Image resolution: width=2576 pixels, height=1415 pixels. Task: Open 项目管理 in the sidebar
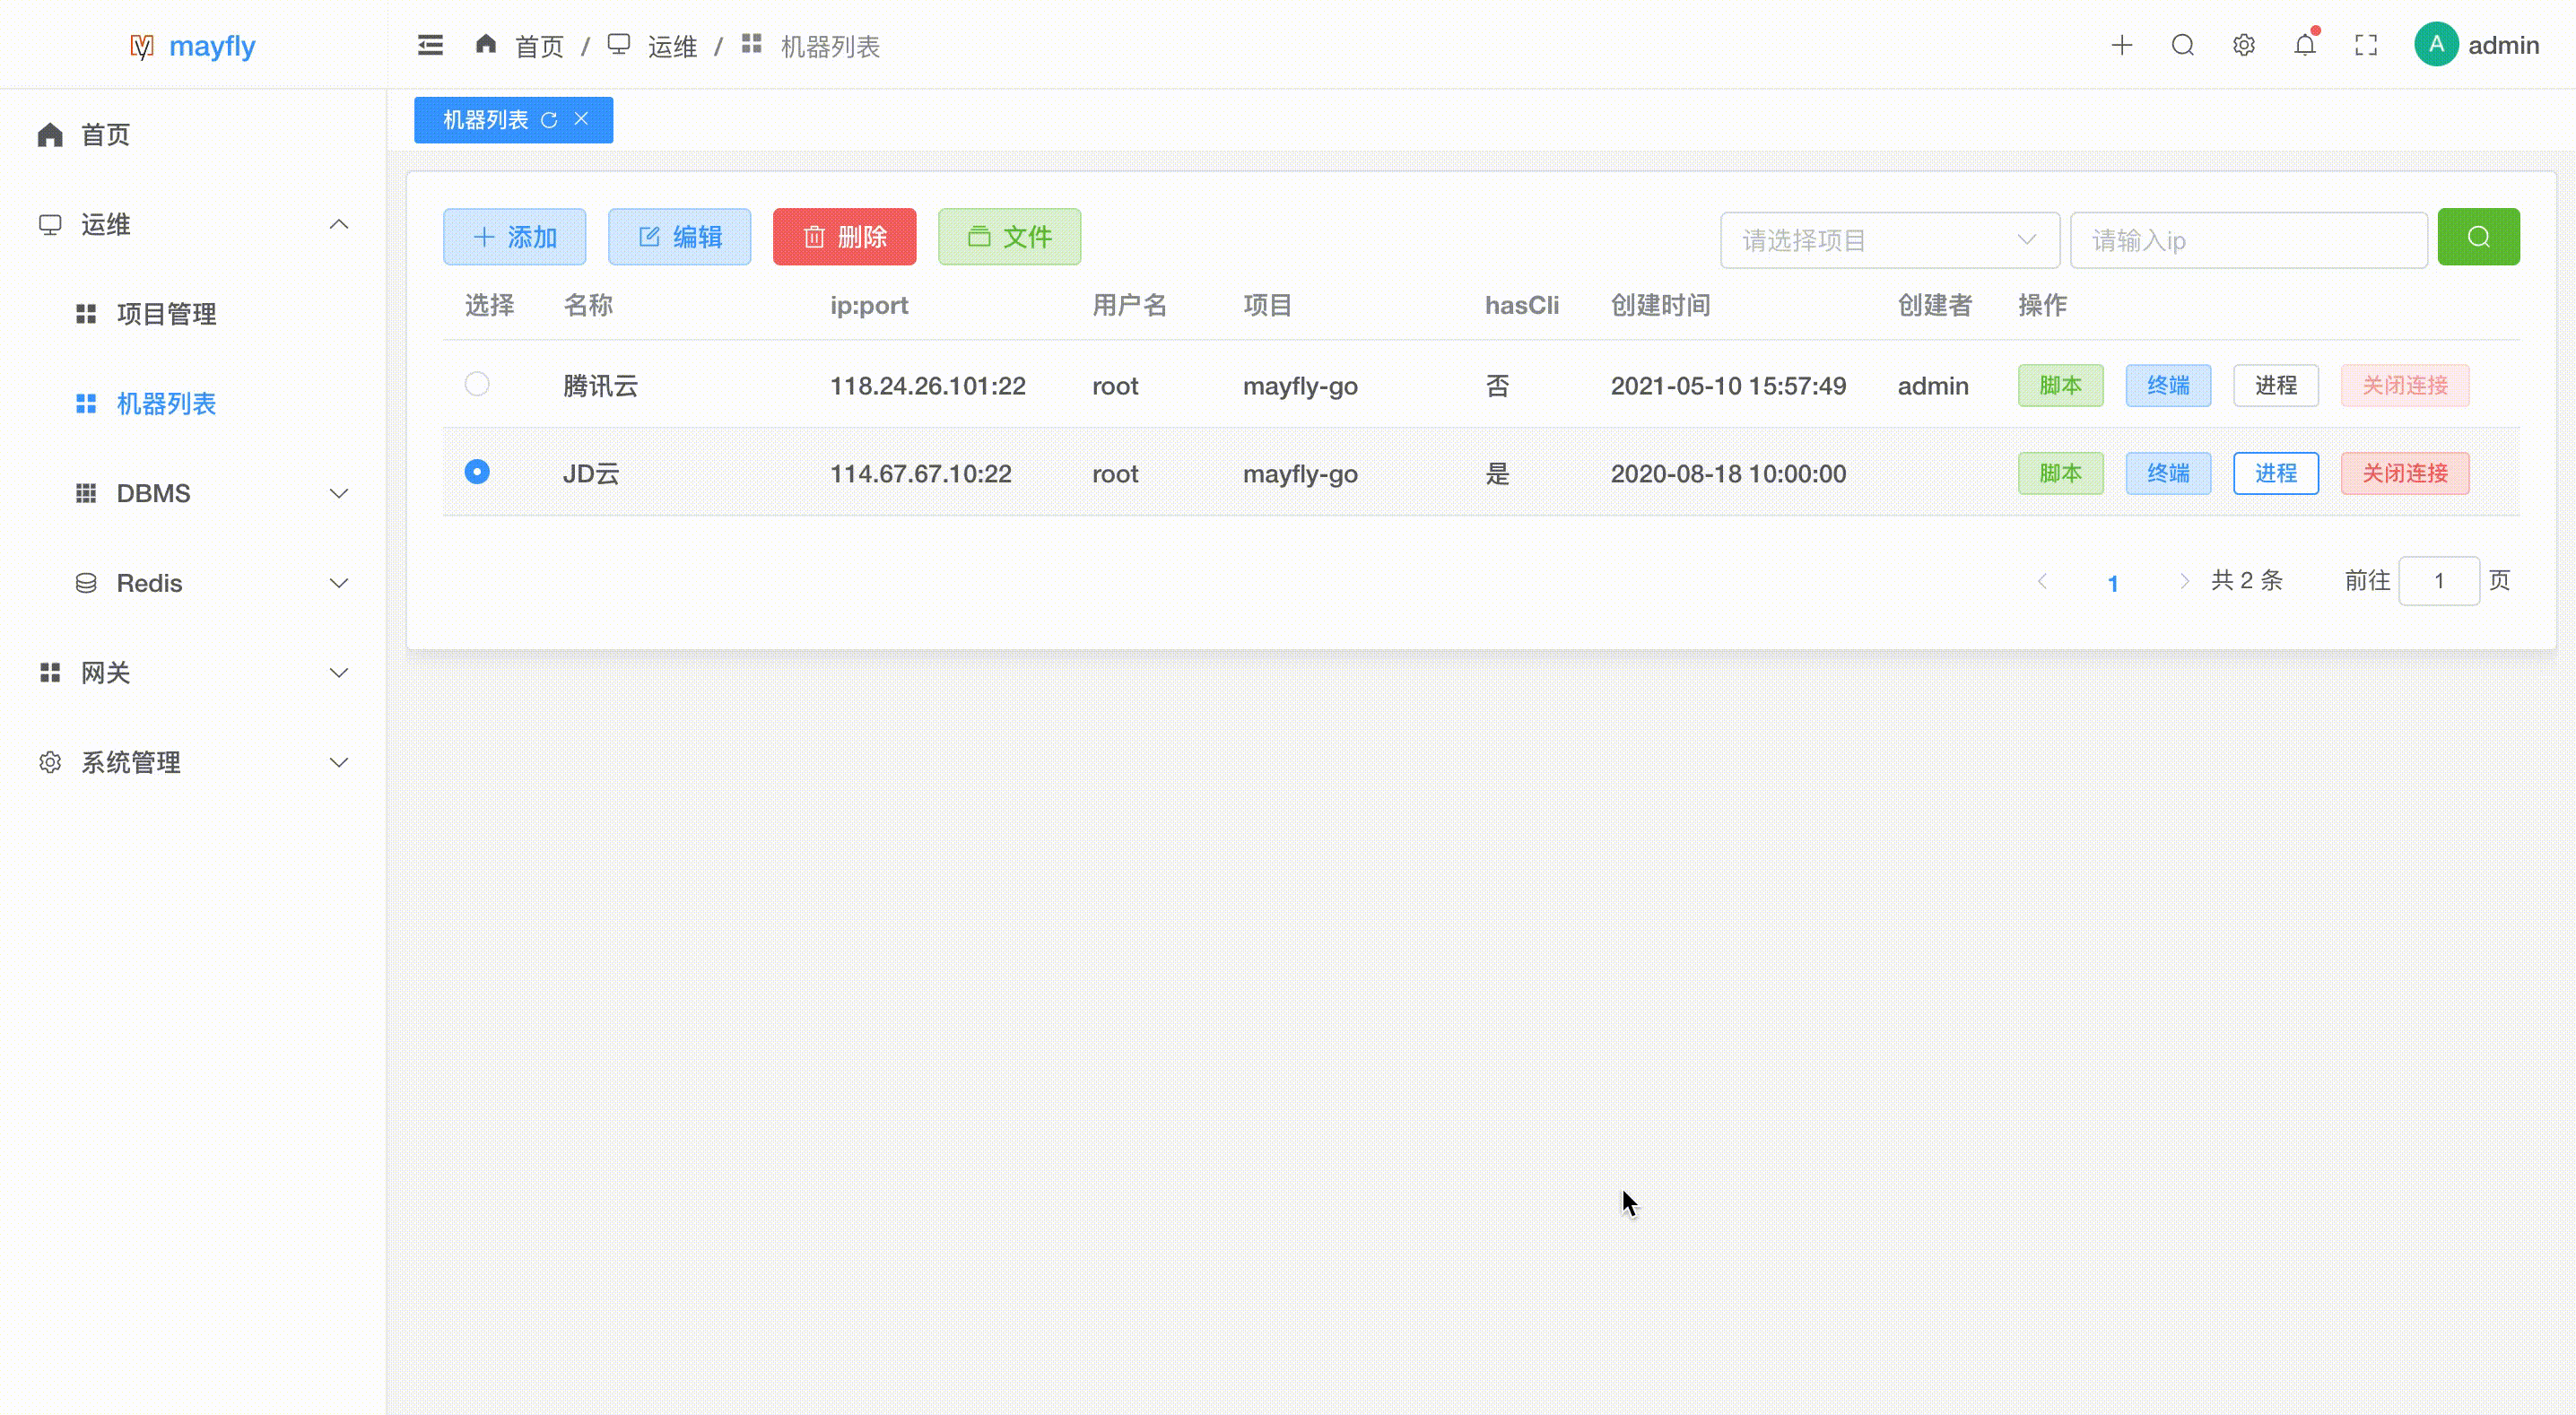[x=166, y=314]
